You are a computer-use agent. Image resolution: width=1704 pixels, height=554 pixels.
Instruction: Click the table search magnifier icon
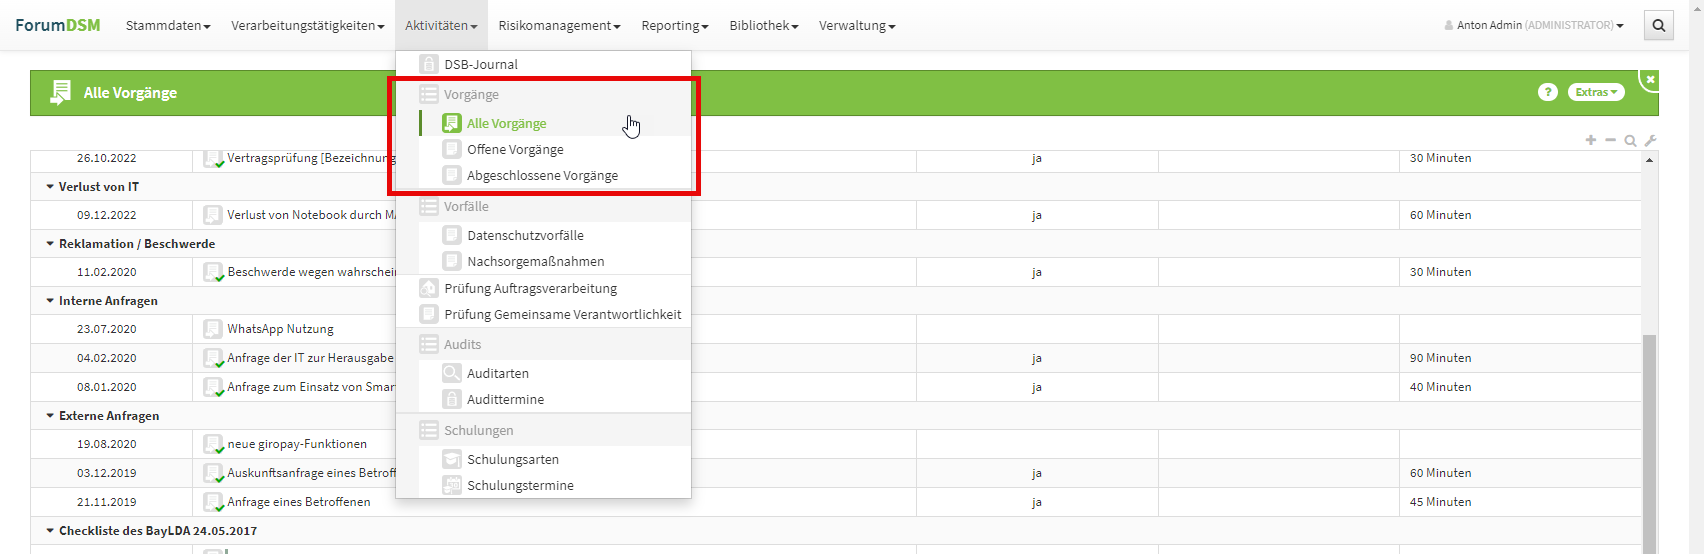click(x=1630, y=140)
